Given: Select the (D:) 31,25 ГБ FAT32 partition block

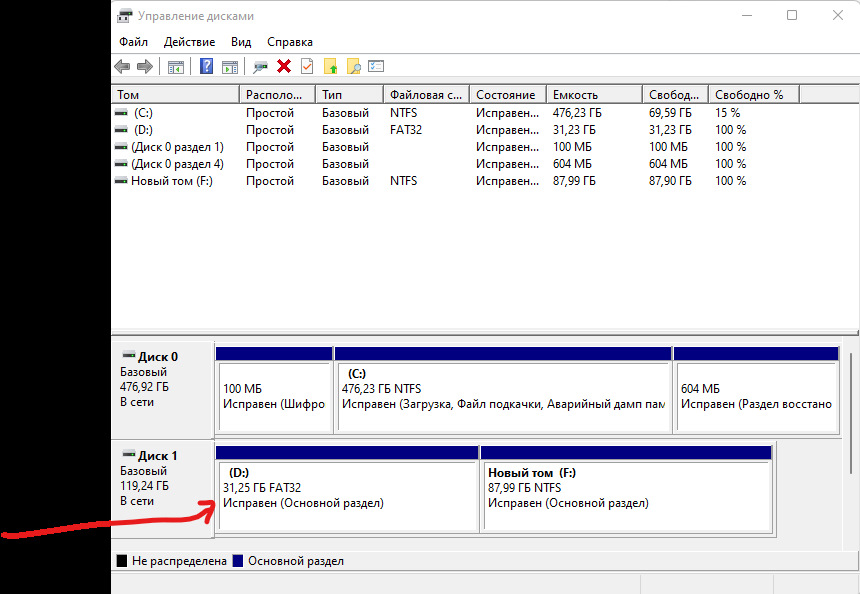Looking at the screenshot, I should [x=347, y=489].
